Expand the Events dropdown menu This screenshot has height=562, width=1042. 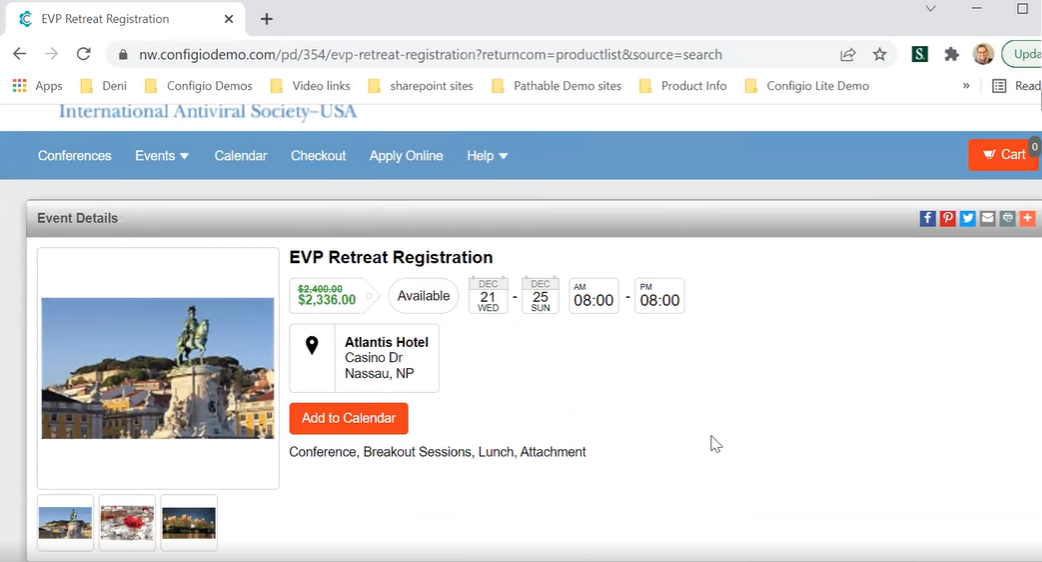click(162, 156)
